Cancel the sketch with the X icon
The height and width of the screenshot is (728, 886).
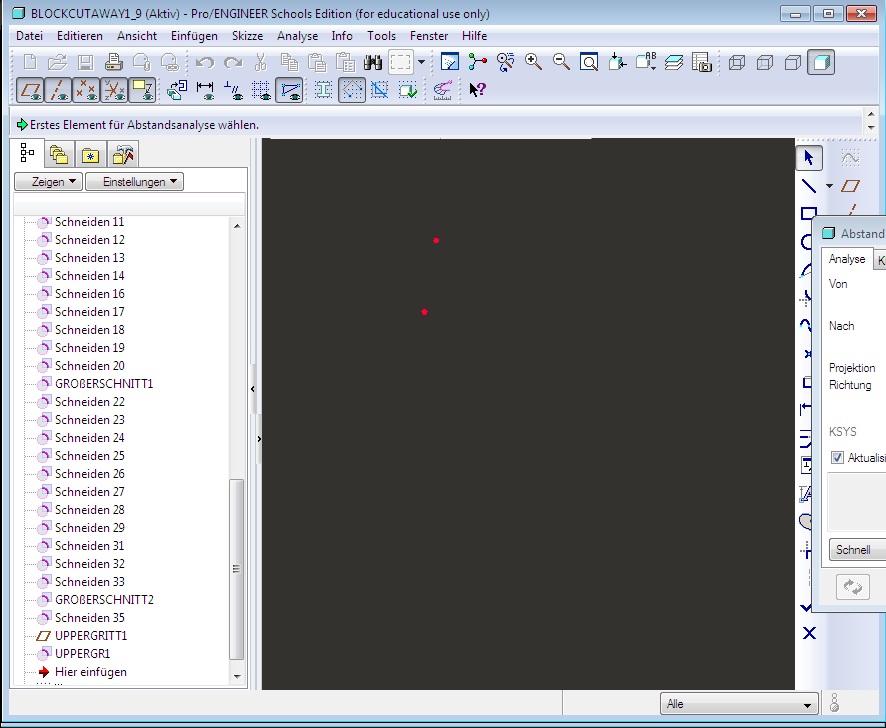pyautogui.click(x=809, y=633)
